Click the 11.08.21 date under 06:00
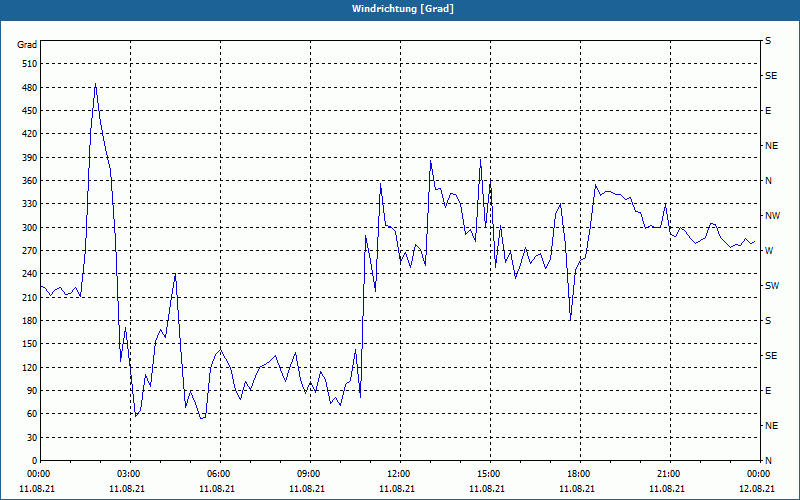The width and height of the screenshot is (800, 500). [x=217, y=489]
